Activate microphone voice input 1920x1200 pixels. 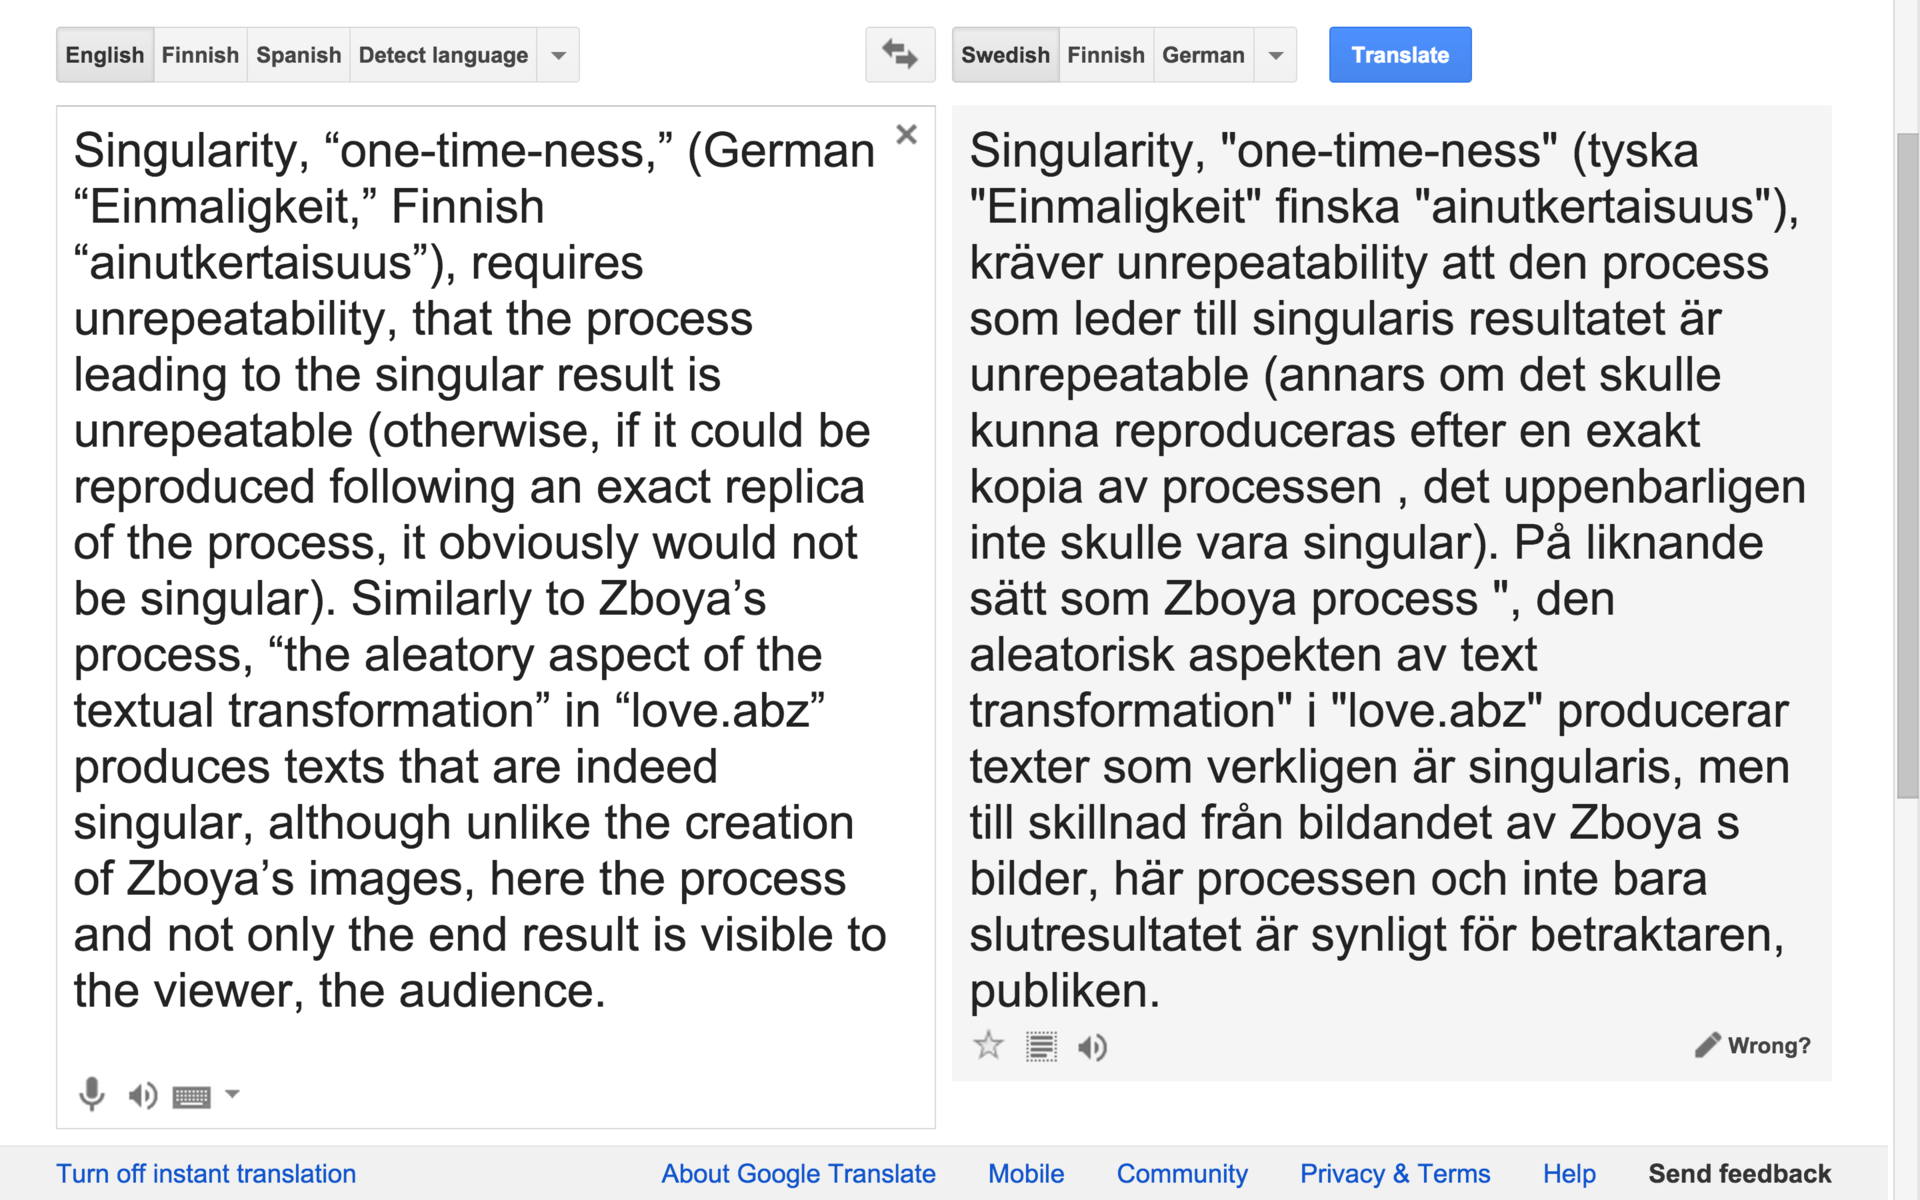91,1094
